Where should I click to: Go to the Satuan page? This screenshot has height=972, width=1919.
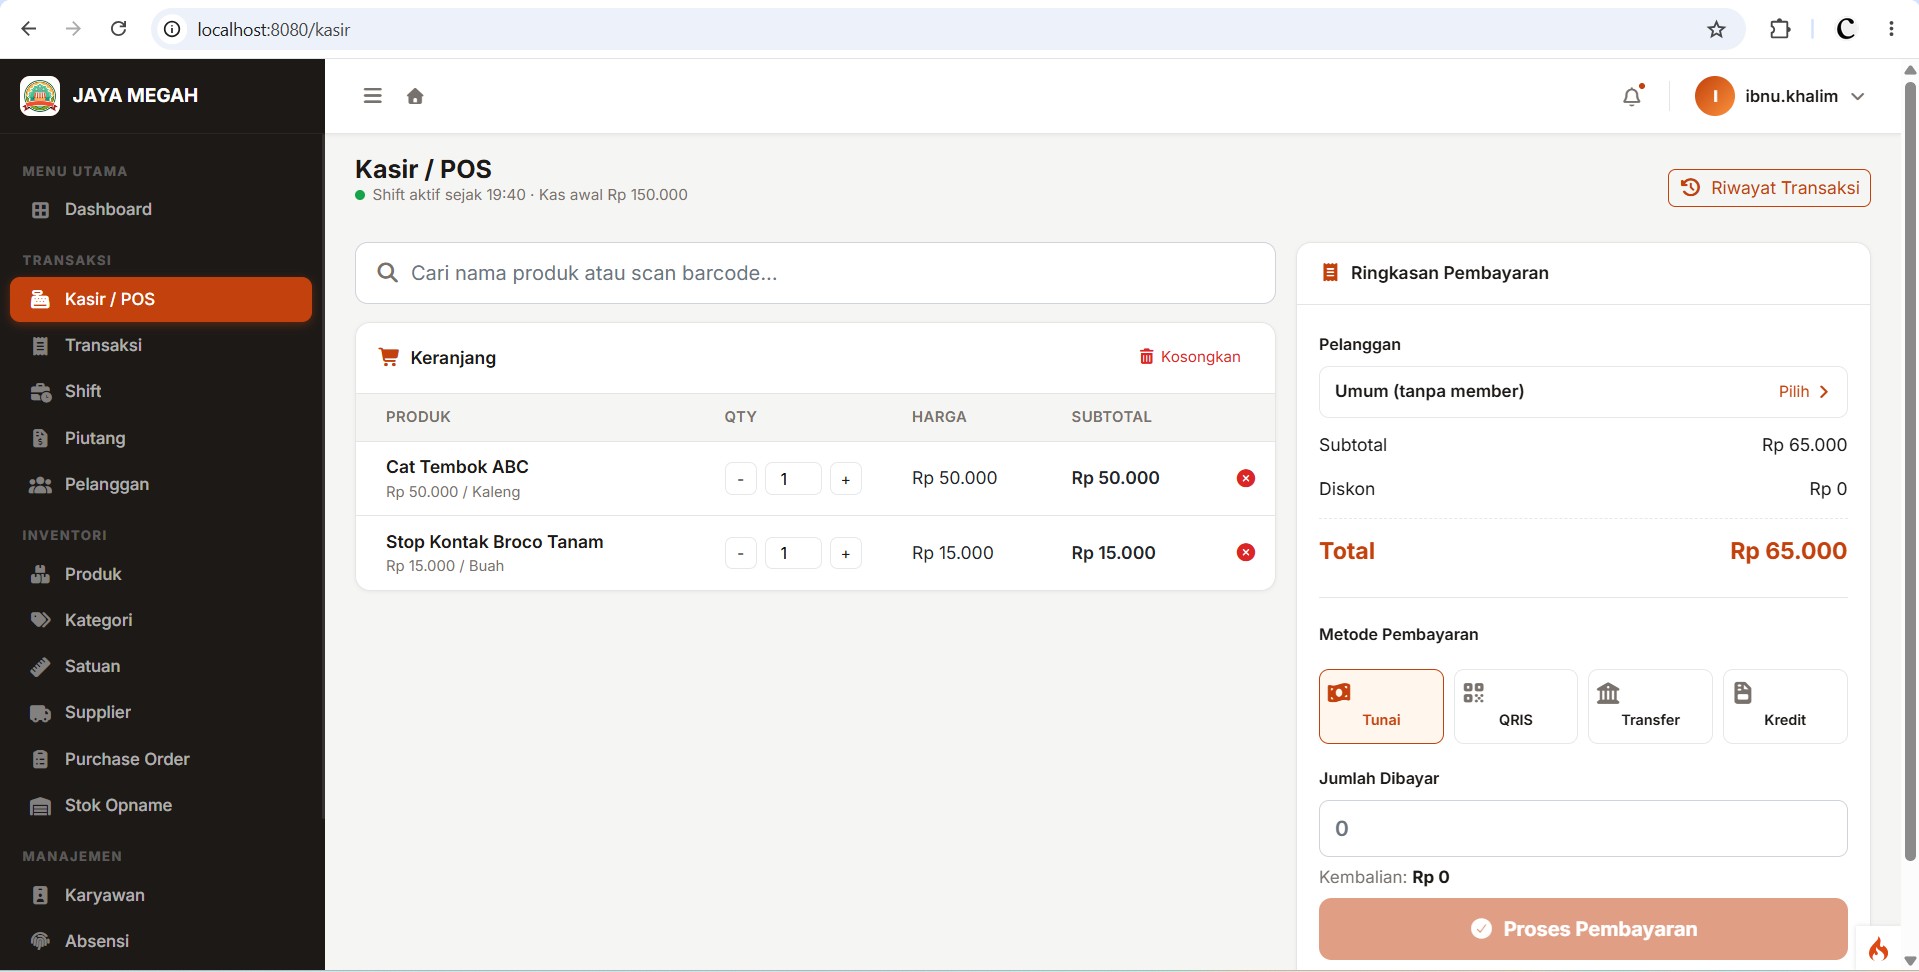click(x=161, y=666)
